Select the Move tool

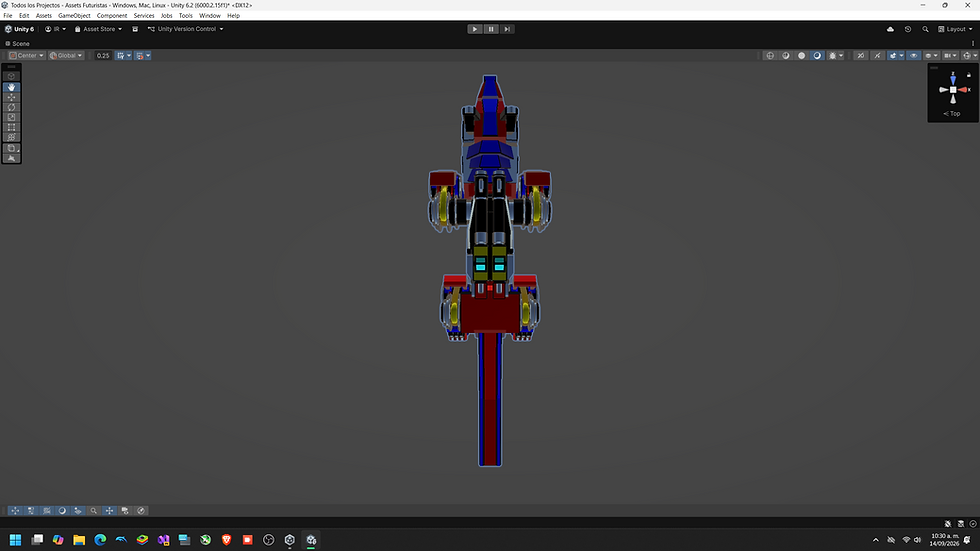coord(11,97)
